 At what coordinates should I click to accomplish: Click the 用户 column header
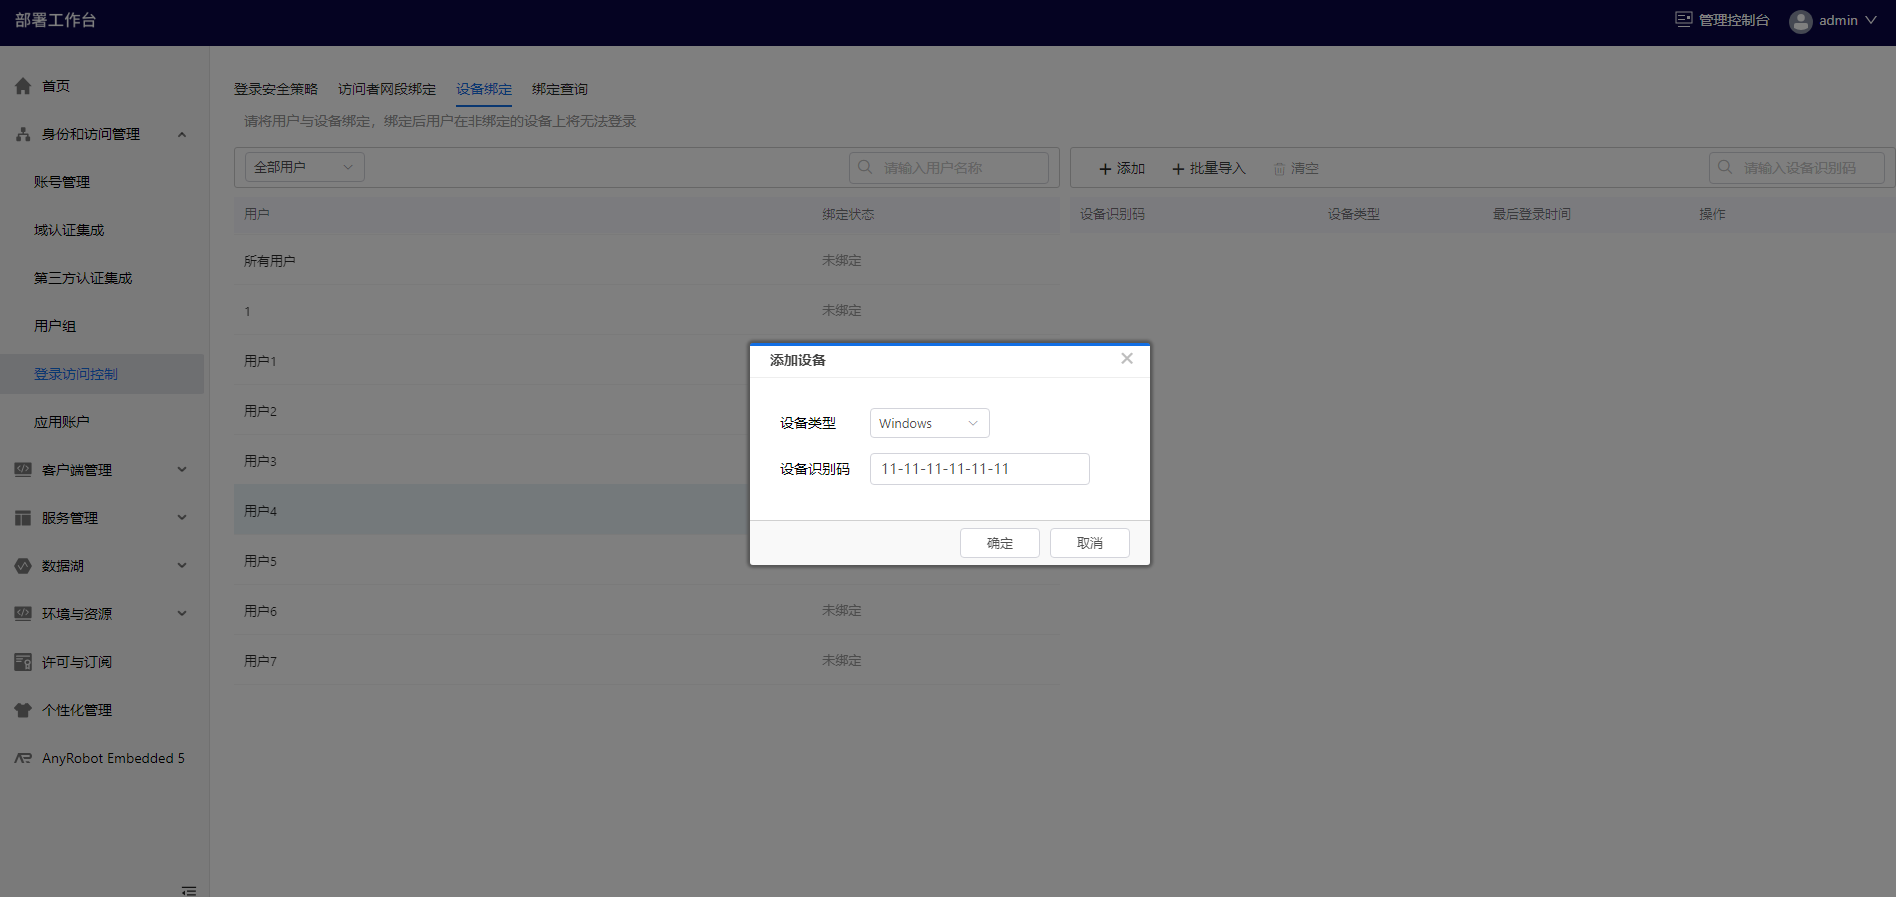click(257, 214)
